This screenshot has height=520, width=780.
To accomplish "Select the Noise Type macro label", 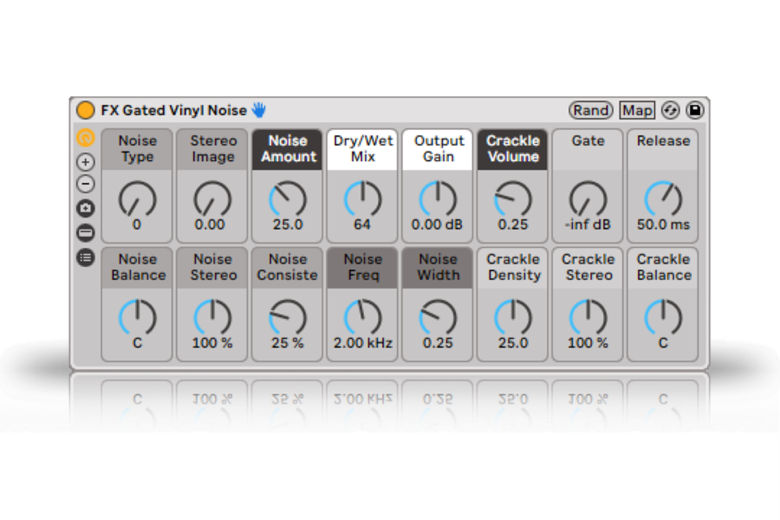I will click(137, 149).
